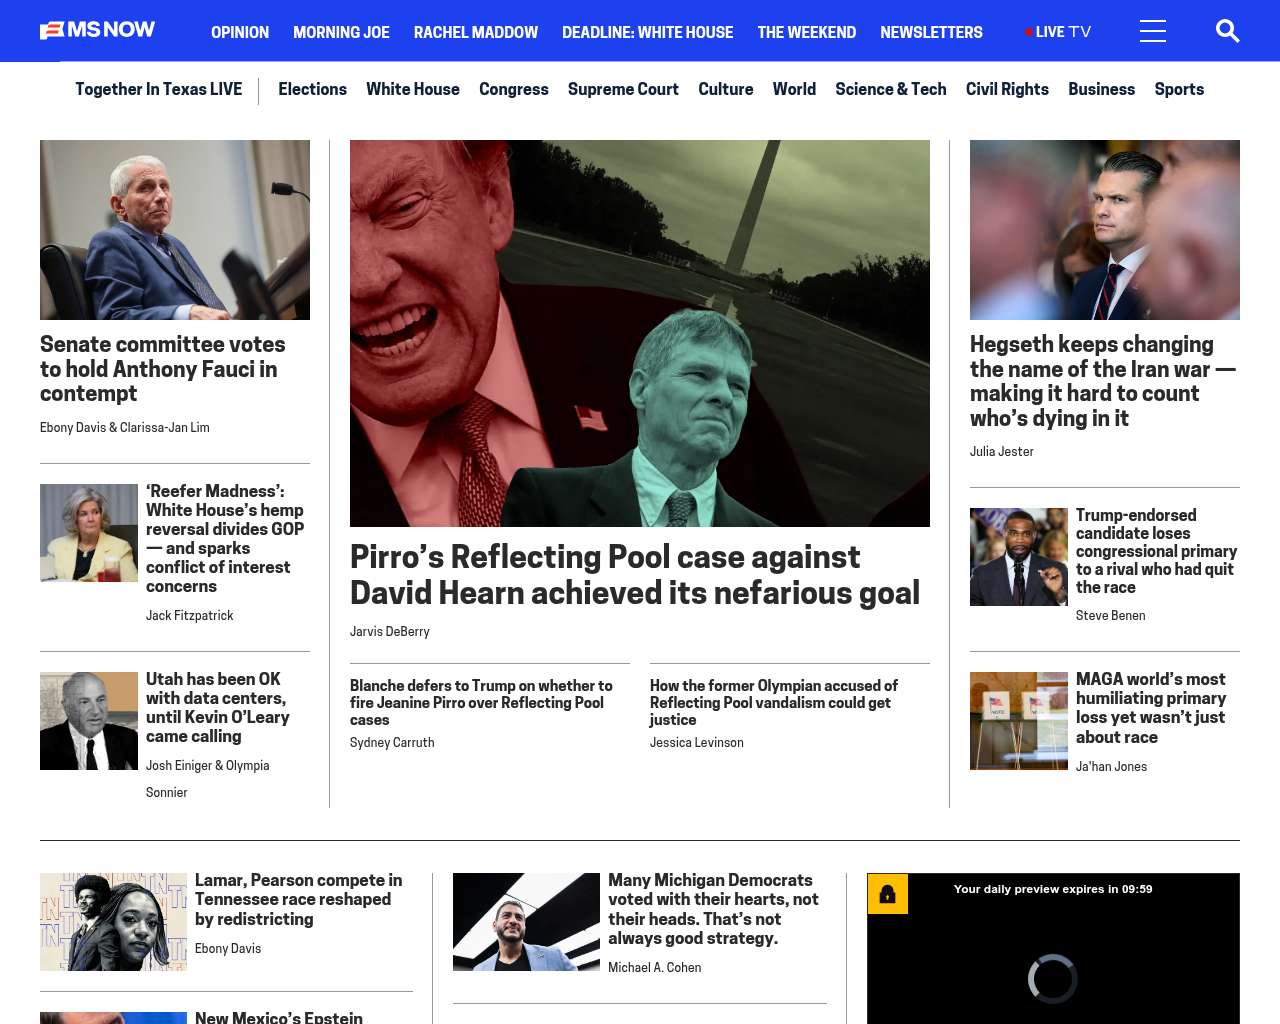Open Anthony Fauci hearing photo
1280x1024 pixels.
point(175,230)
